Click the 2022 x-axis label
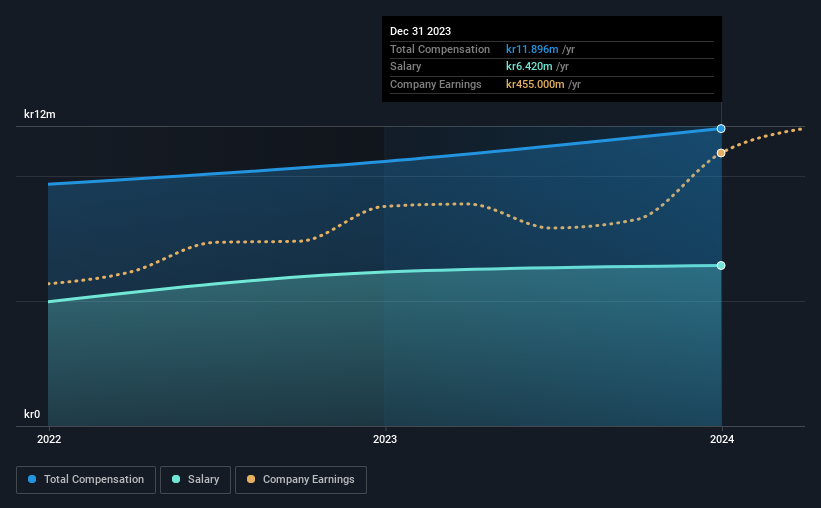This screenshot has height=508, width=821. point(49,439)
